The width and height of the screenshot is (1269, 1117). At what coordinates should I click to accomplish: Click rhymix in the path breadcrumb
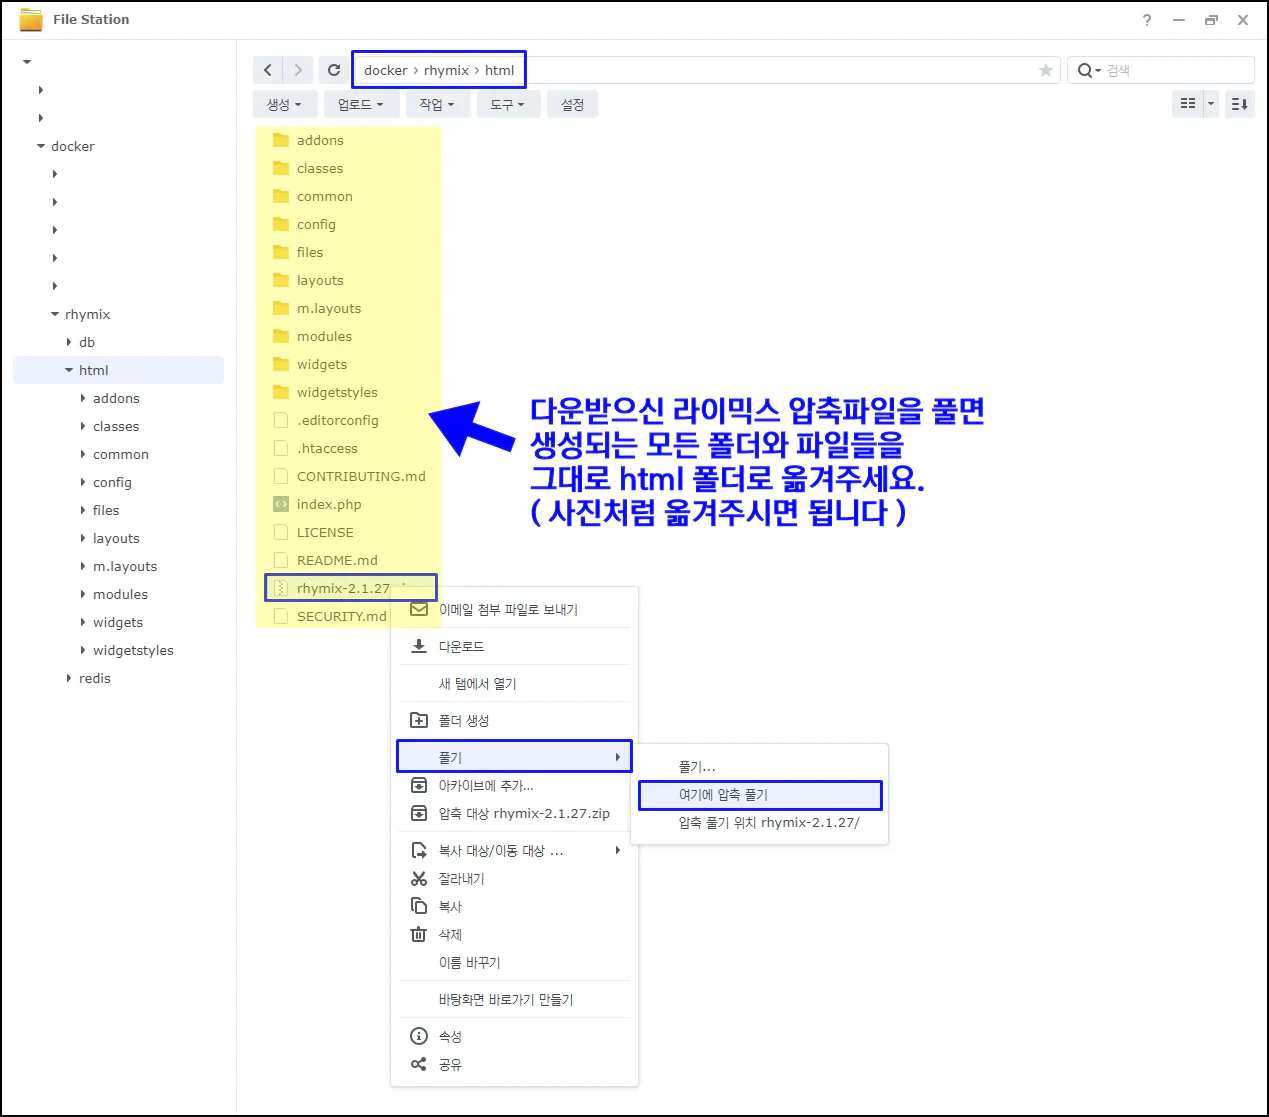pos(446,70)
